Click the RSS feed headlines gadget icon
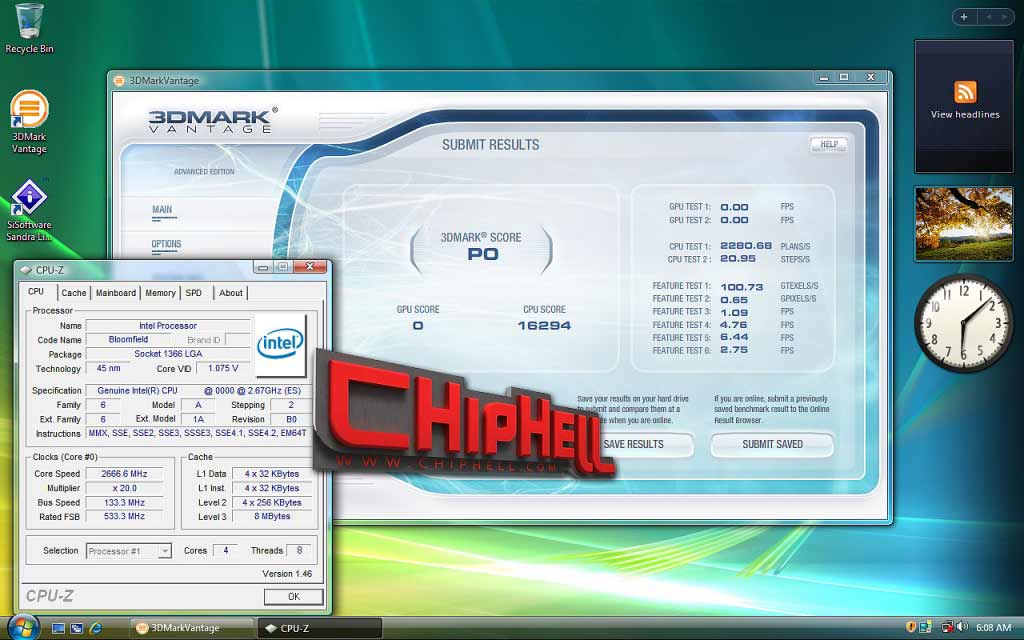Image resolution: width=1024 pixels, height=640 pixels. 965,92
